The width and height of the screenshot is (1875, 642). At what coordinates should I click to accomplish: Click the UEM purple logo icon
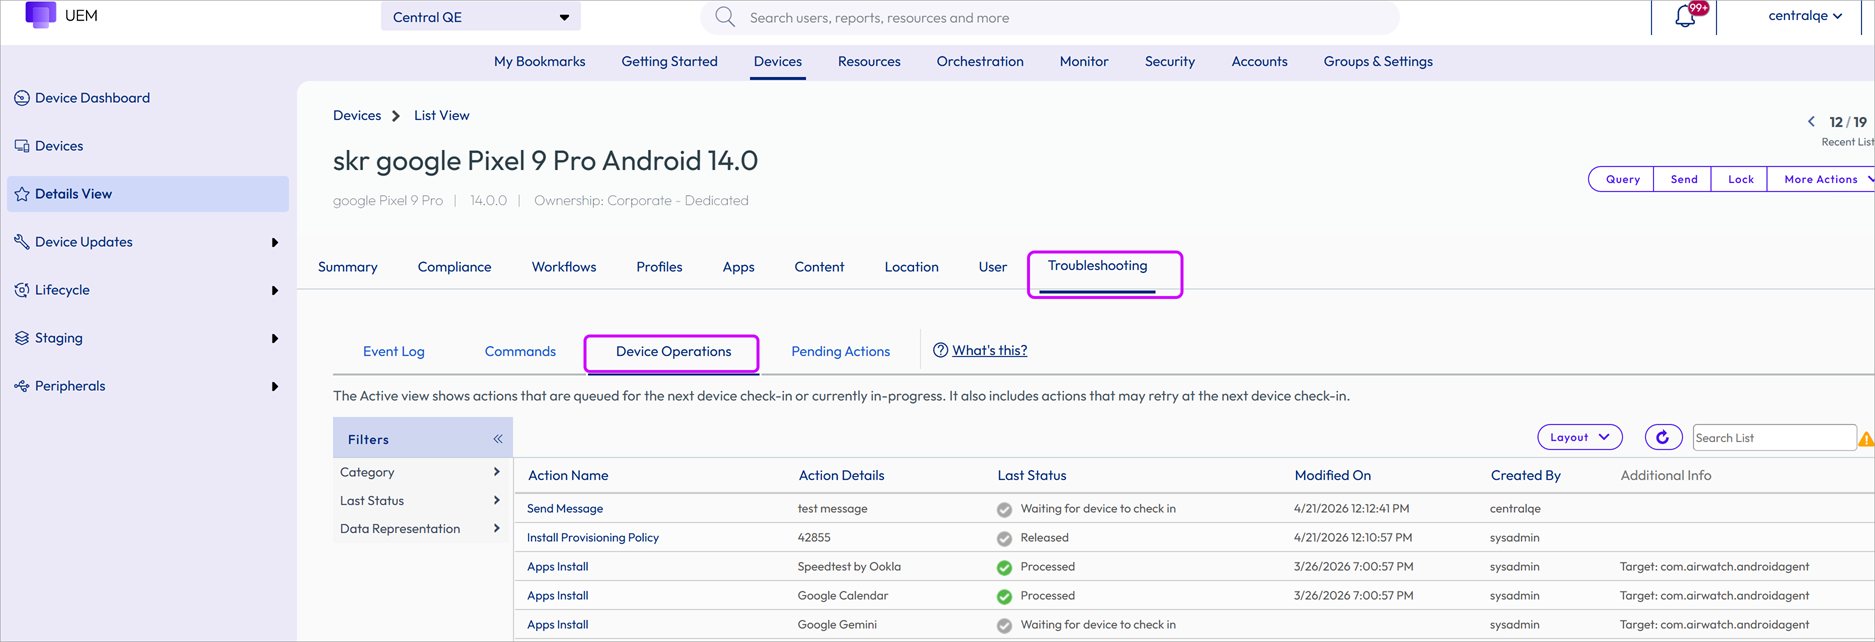(41, 14)
